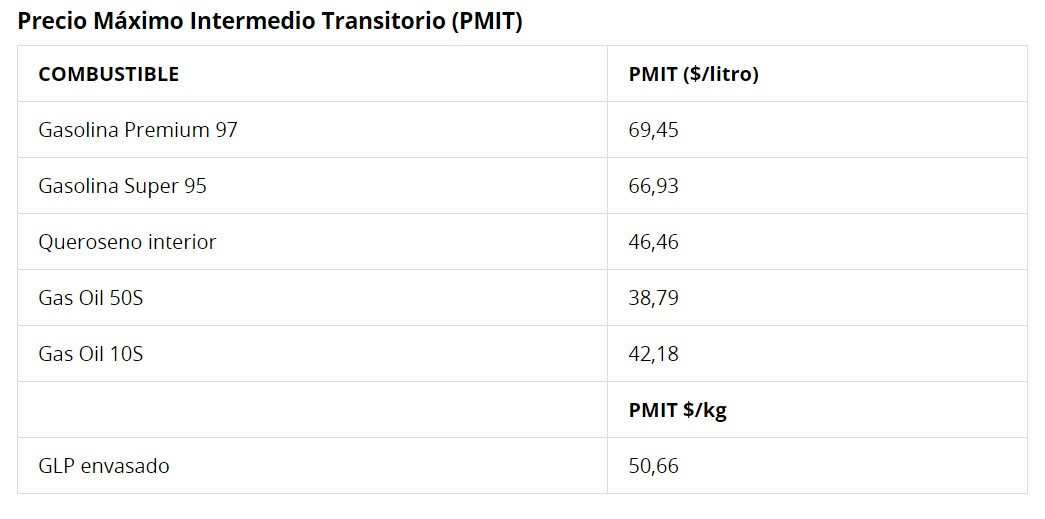Image resolution: width=1045 pixels, height=519 pixels.
Task: Select the 69,45 price cell
Action: pos(654,130)
